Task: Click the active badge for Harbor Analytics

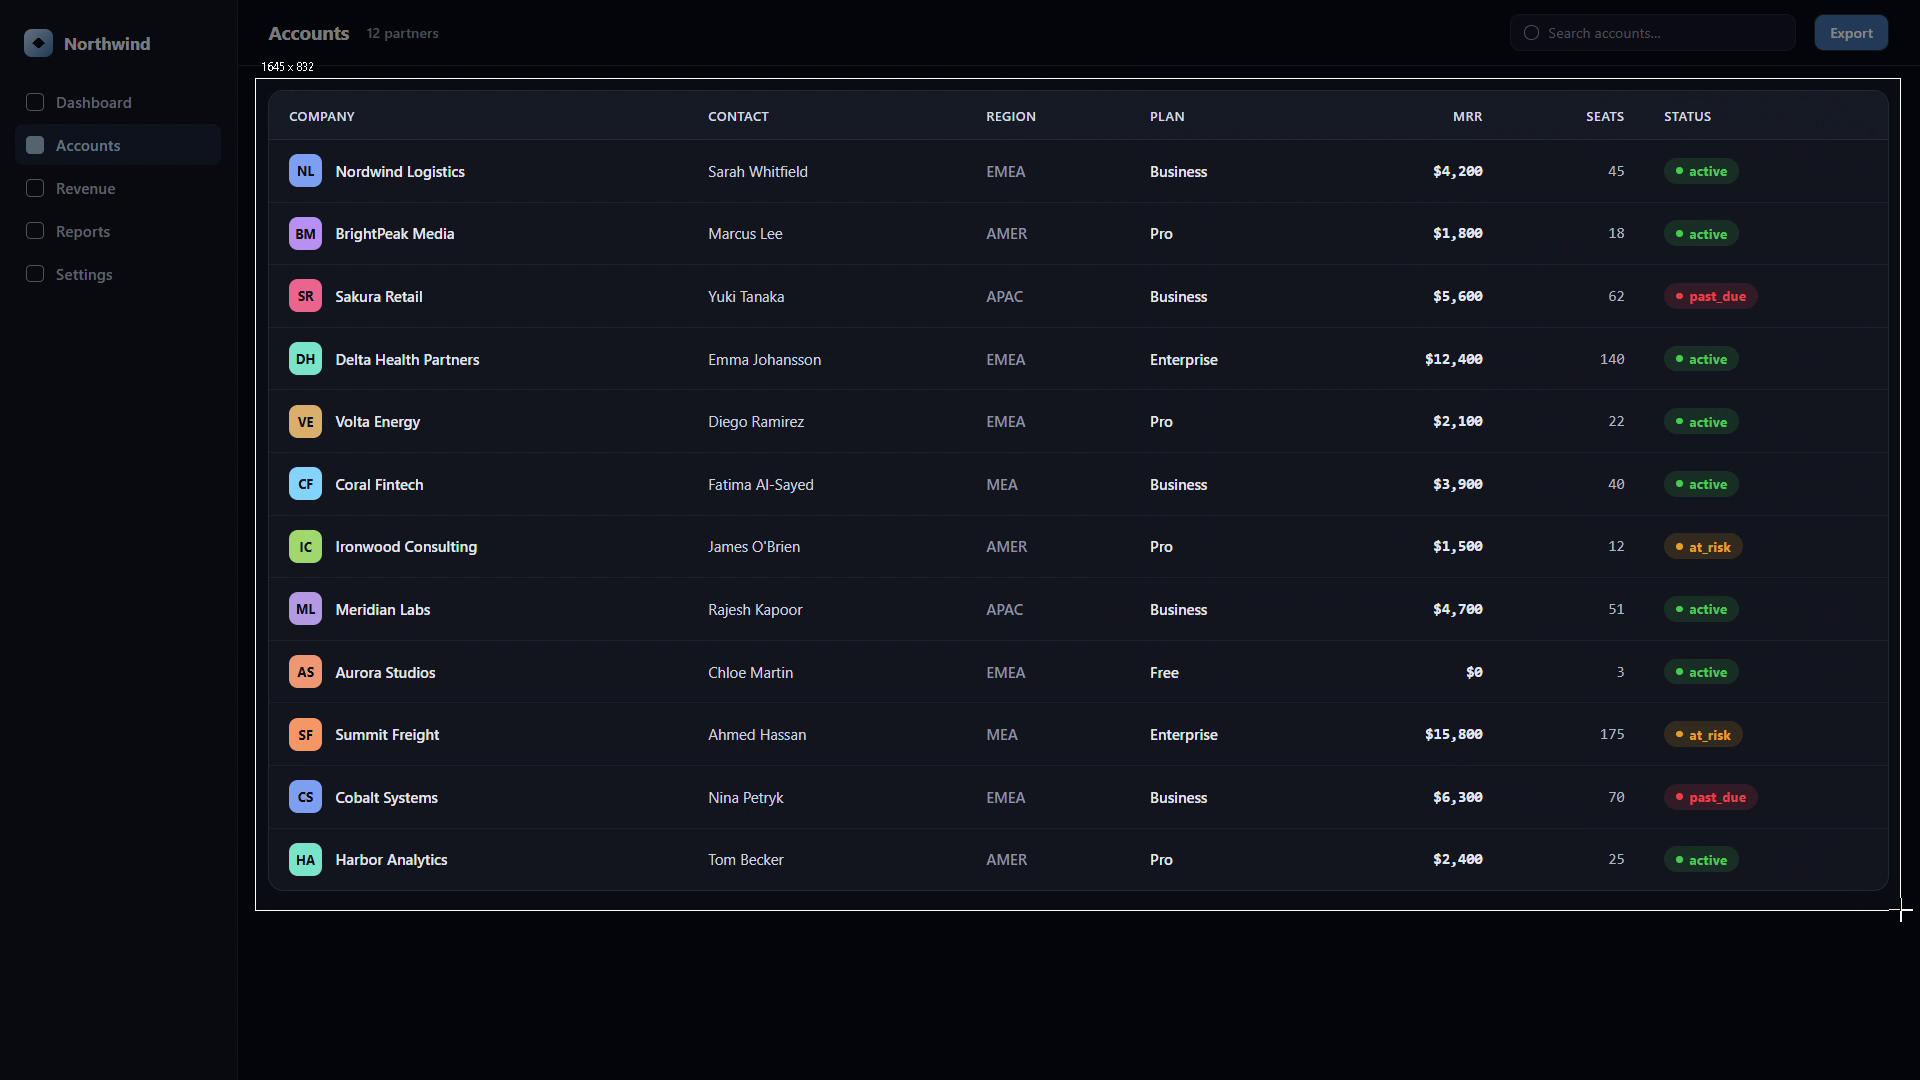Action: coord(1701,860)
